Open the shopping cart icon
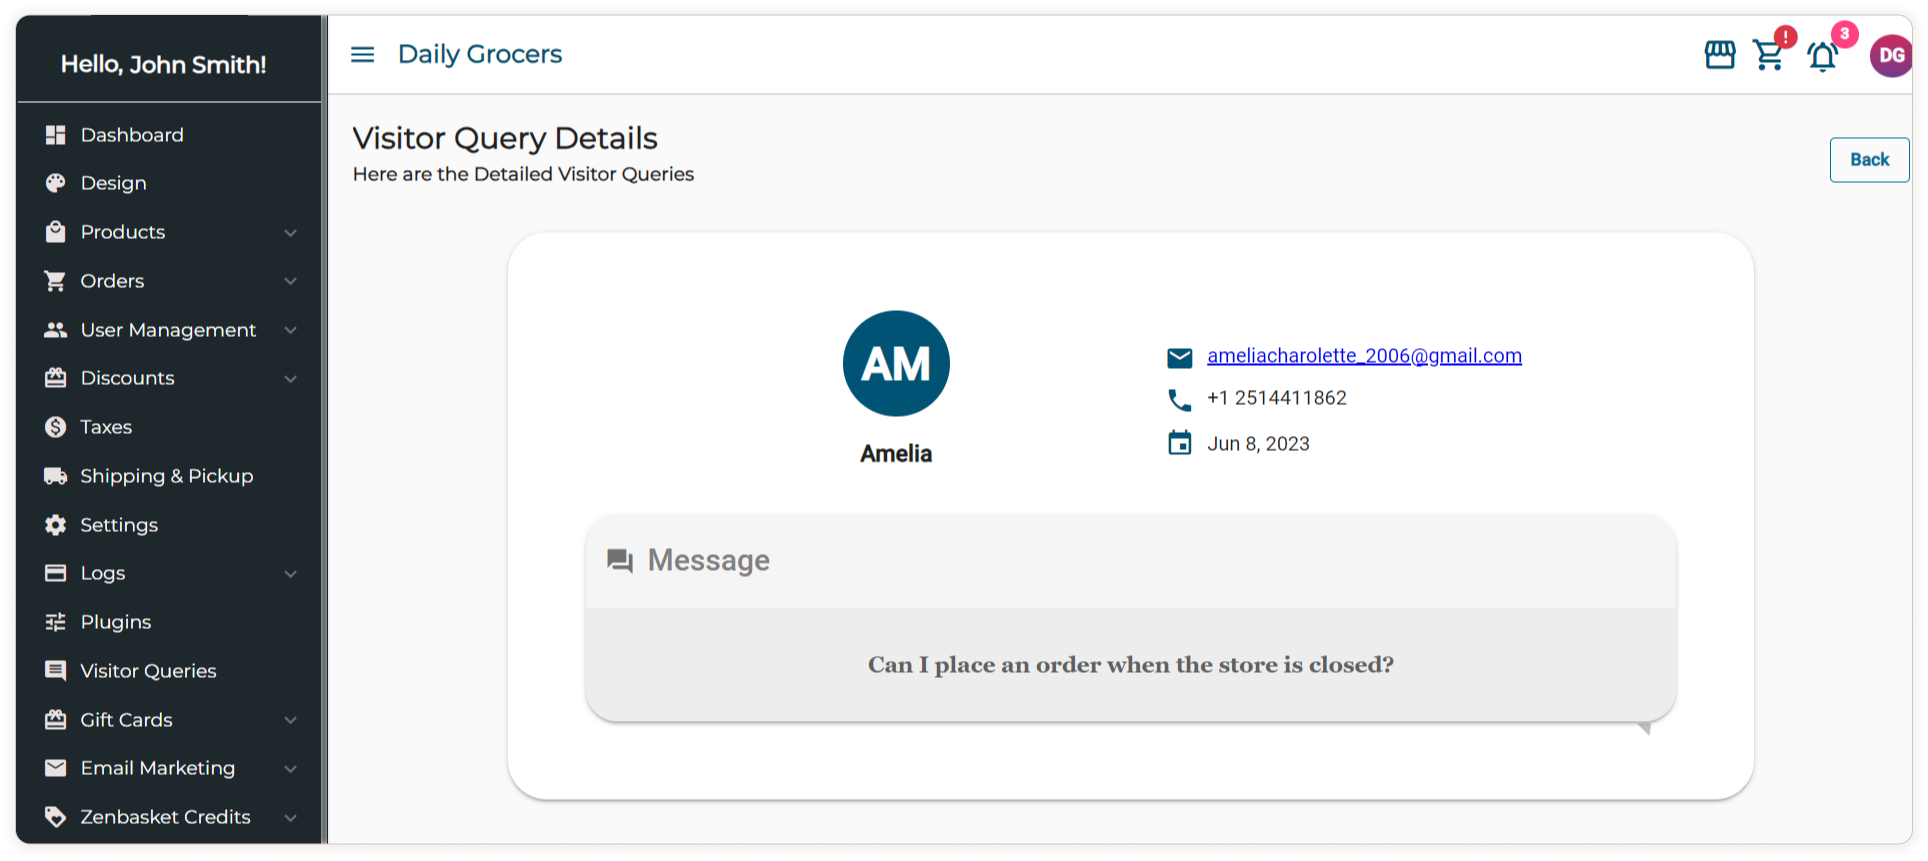Image resolution: width=1928 pixels, height=861 pixels. [x=1769, y=56]
